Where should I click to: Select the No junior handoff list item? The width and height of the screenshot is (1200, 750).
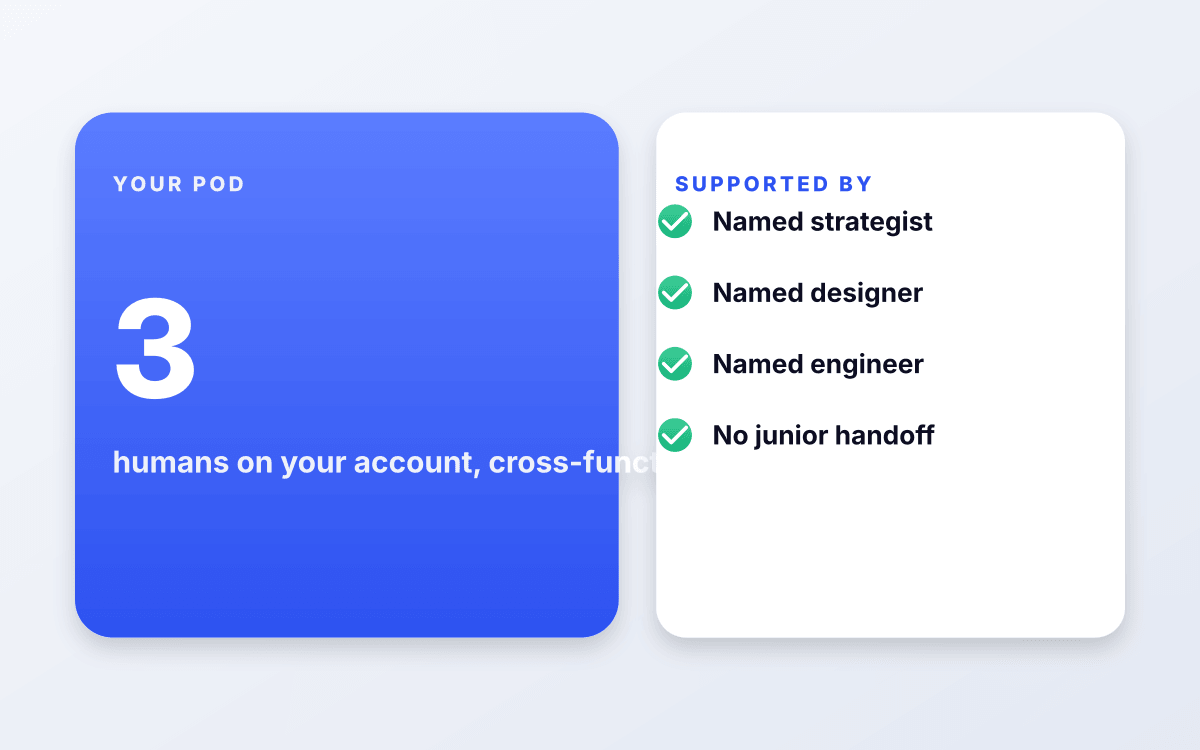[796, 435]
